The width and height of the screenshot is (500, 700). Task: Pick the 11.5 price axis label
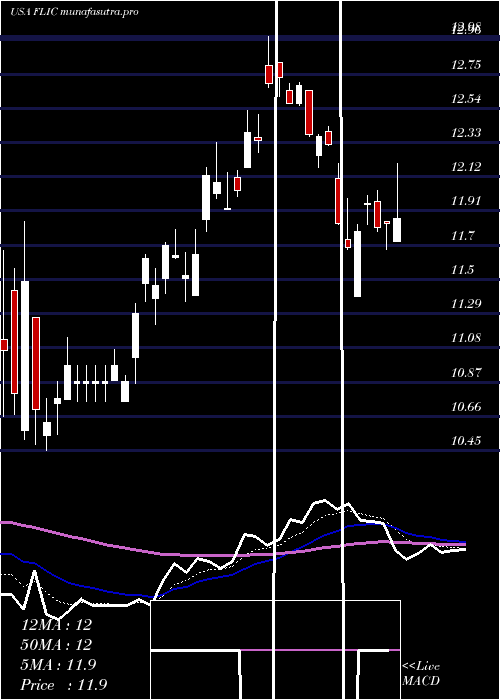pyautogui.click(x=463, y=270)
